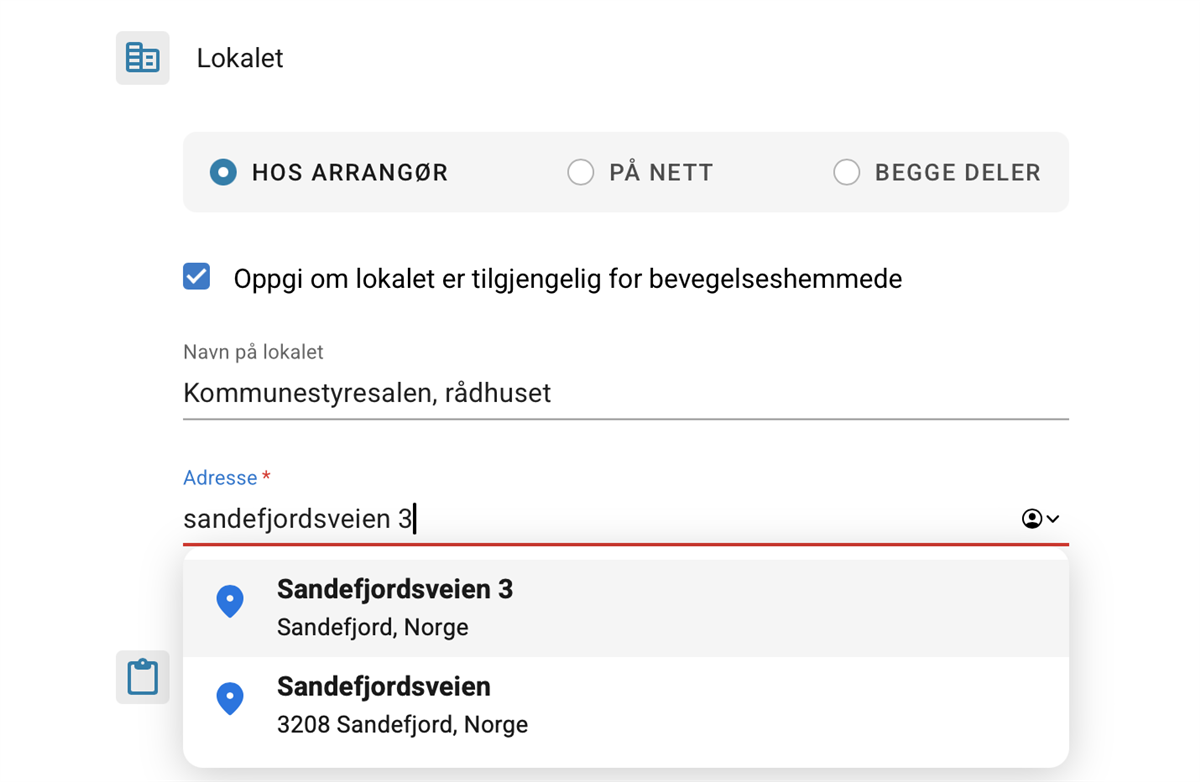Screen dimensions: 1200x782
Task: Open the autofill chevron in Adresse field
Action: point(1053,519)
